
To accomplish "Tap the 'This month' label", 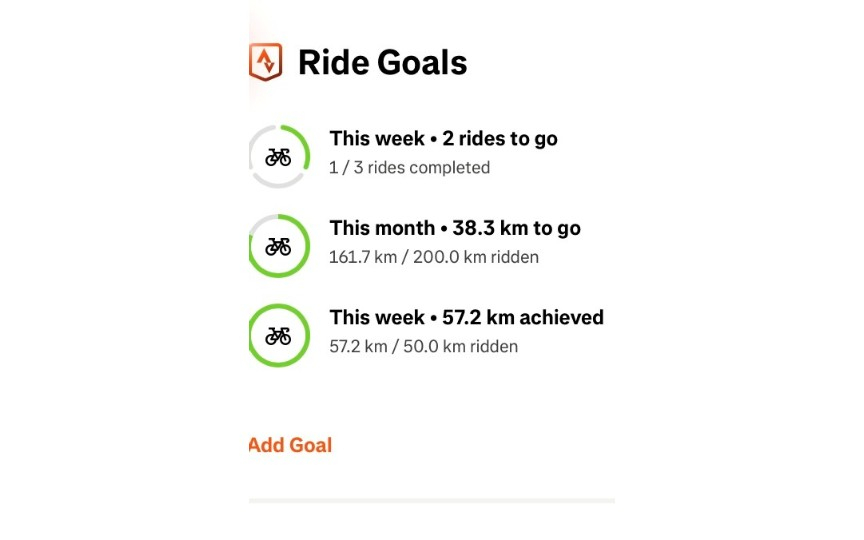I will click(x=379, y=228).
